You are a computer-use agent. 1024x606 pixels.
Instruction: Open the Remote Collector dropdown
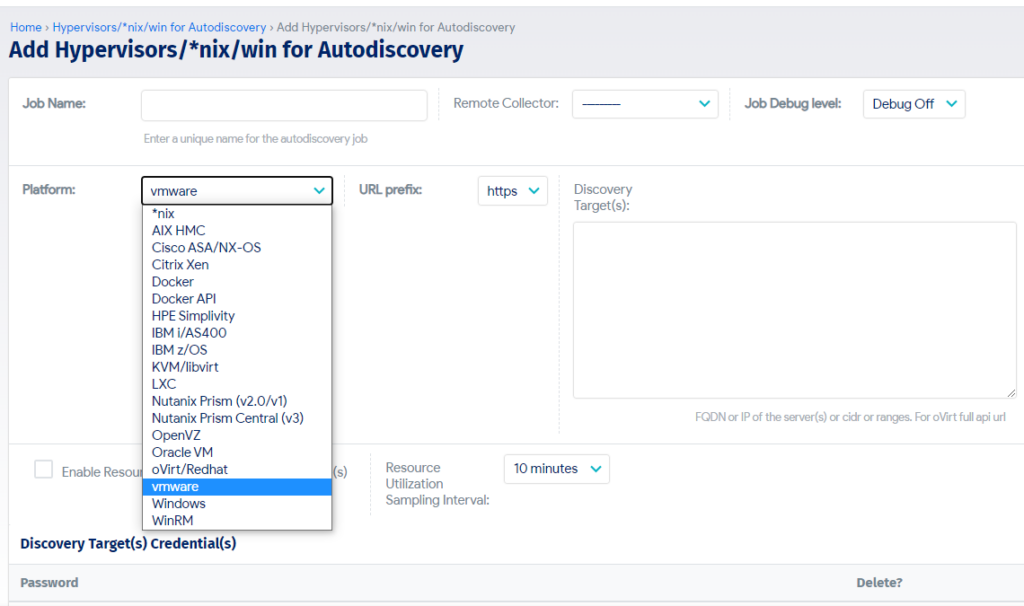(645, 104)
